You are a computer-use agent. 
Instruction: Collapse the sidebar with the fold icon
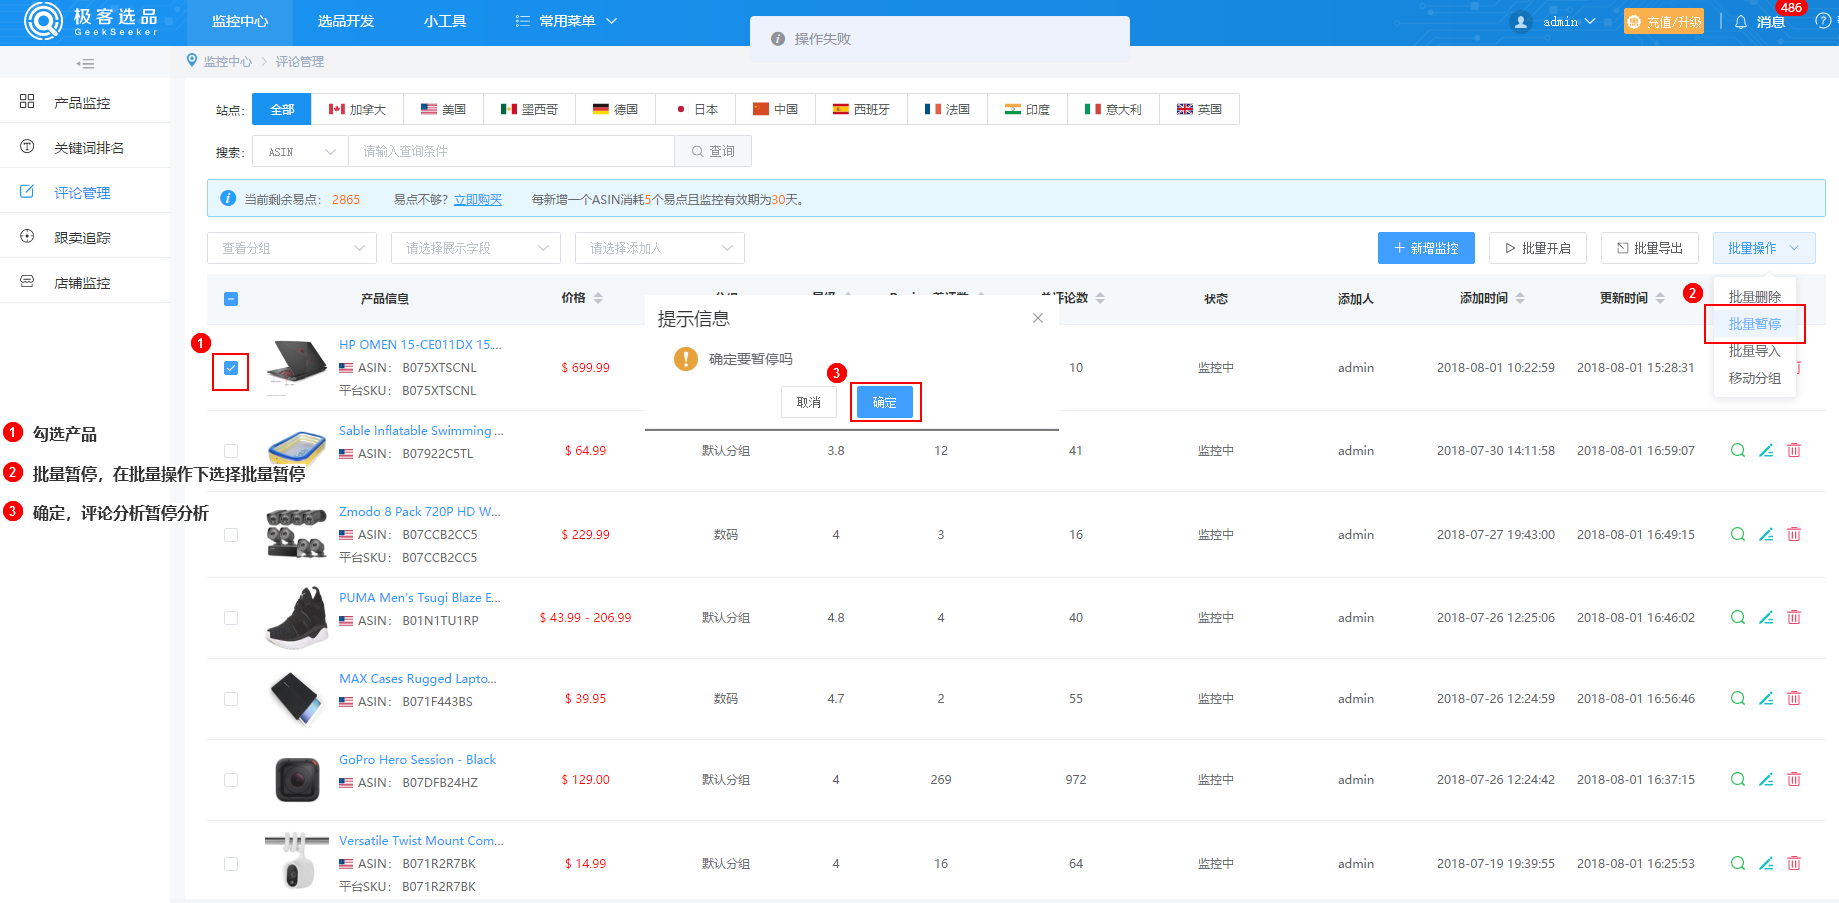point(86,63)
